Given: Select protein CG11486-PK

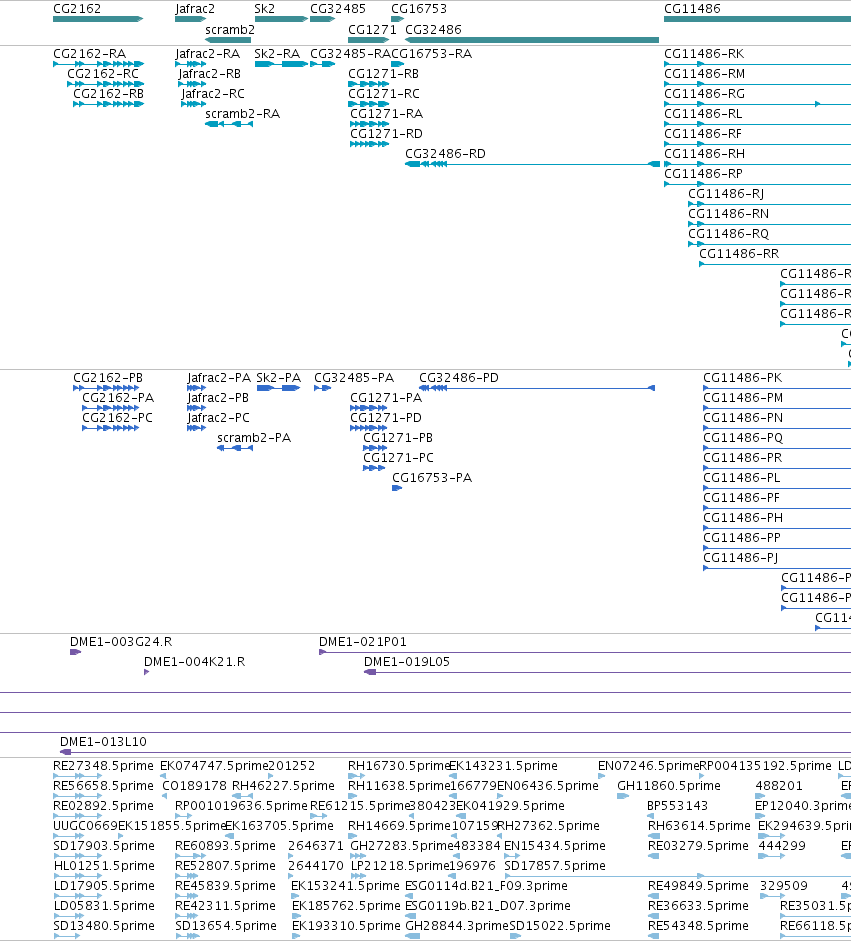Looking at the screenshot, I should [x=777, y=388].
